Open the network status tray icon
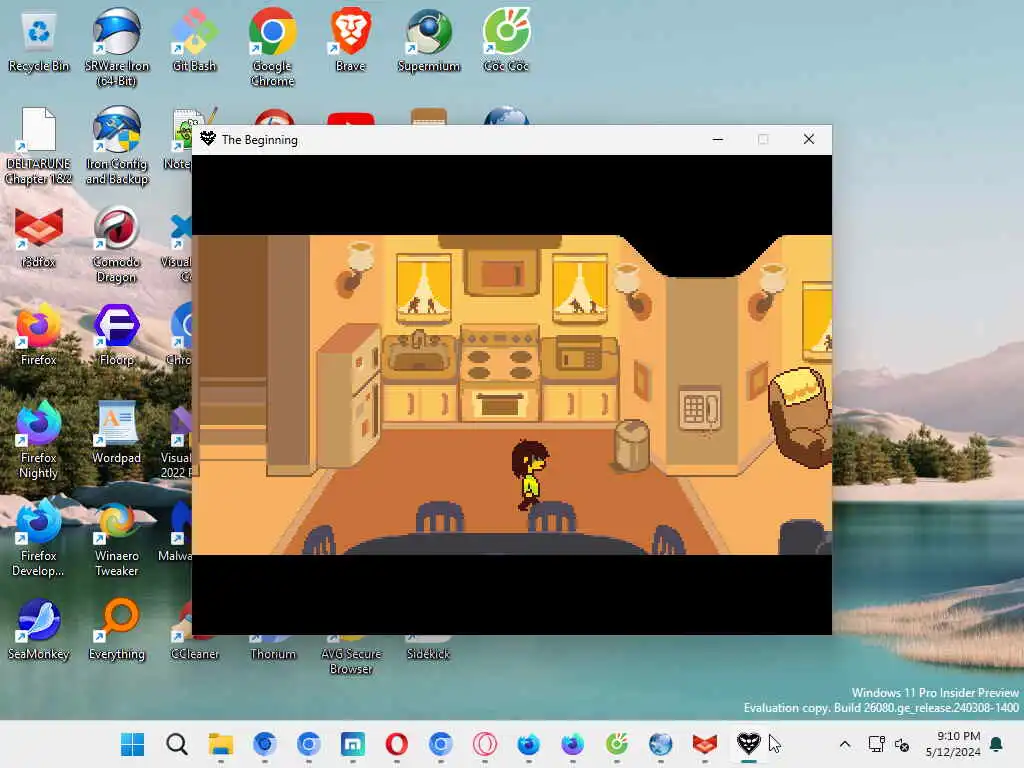The image size is (1024, 768). 876,744
